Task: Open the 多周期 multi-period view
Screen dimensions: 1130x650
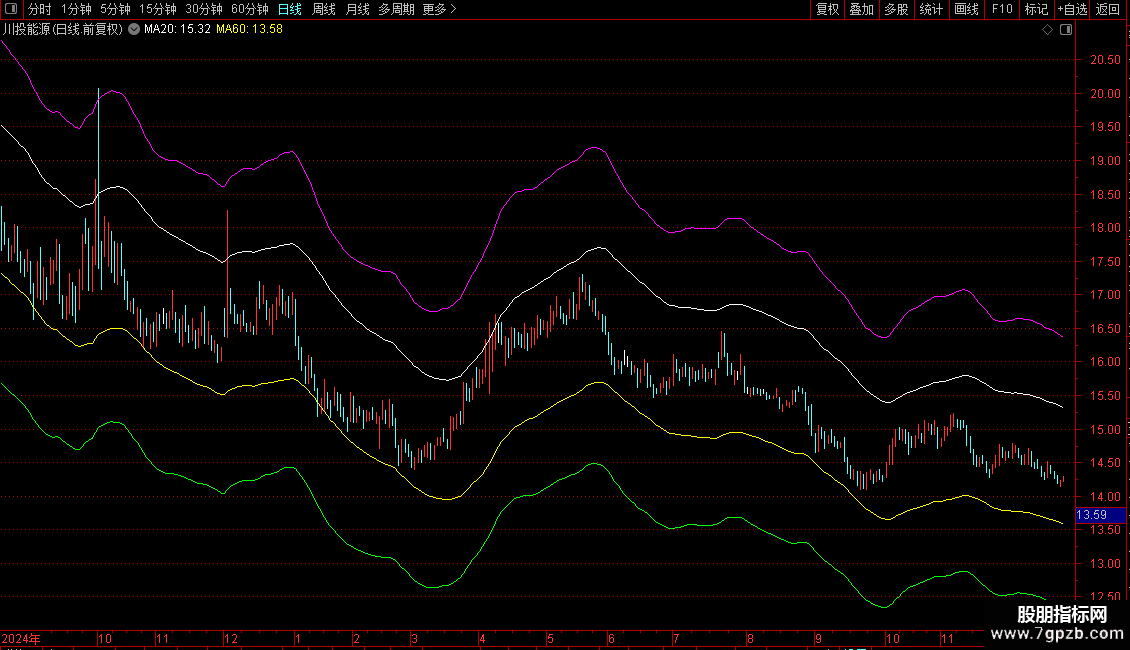Action: [x=396, y=9]
